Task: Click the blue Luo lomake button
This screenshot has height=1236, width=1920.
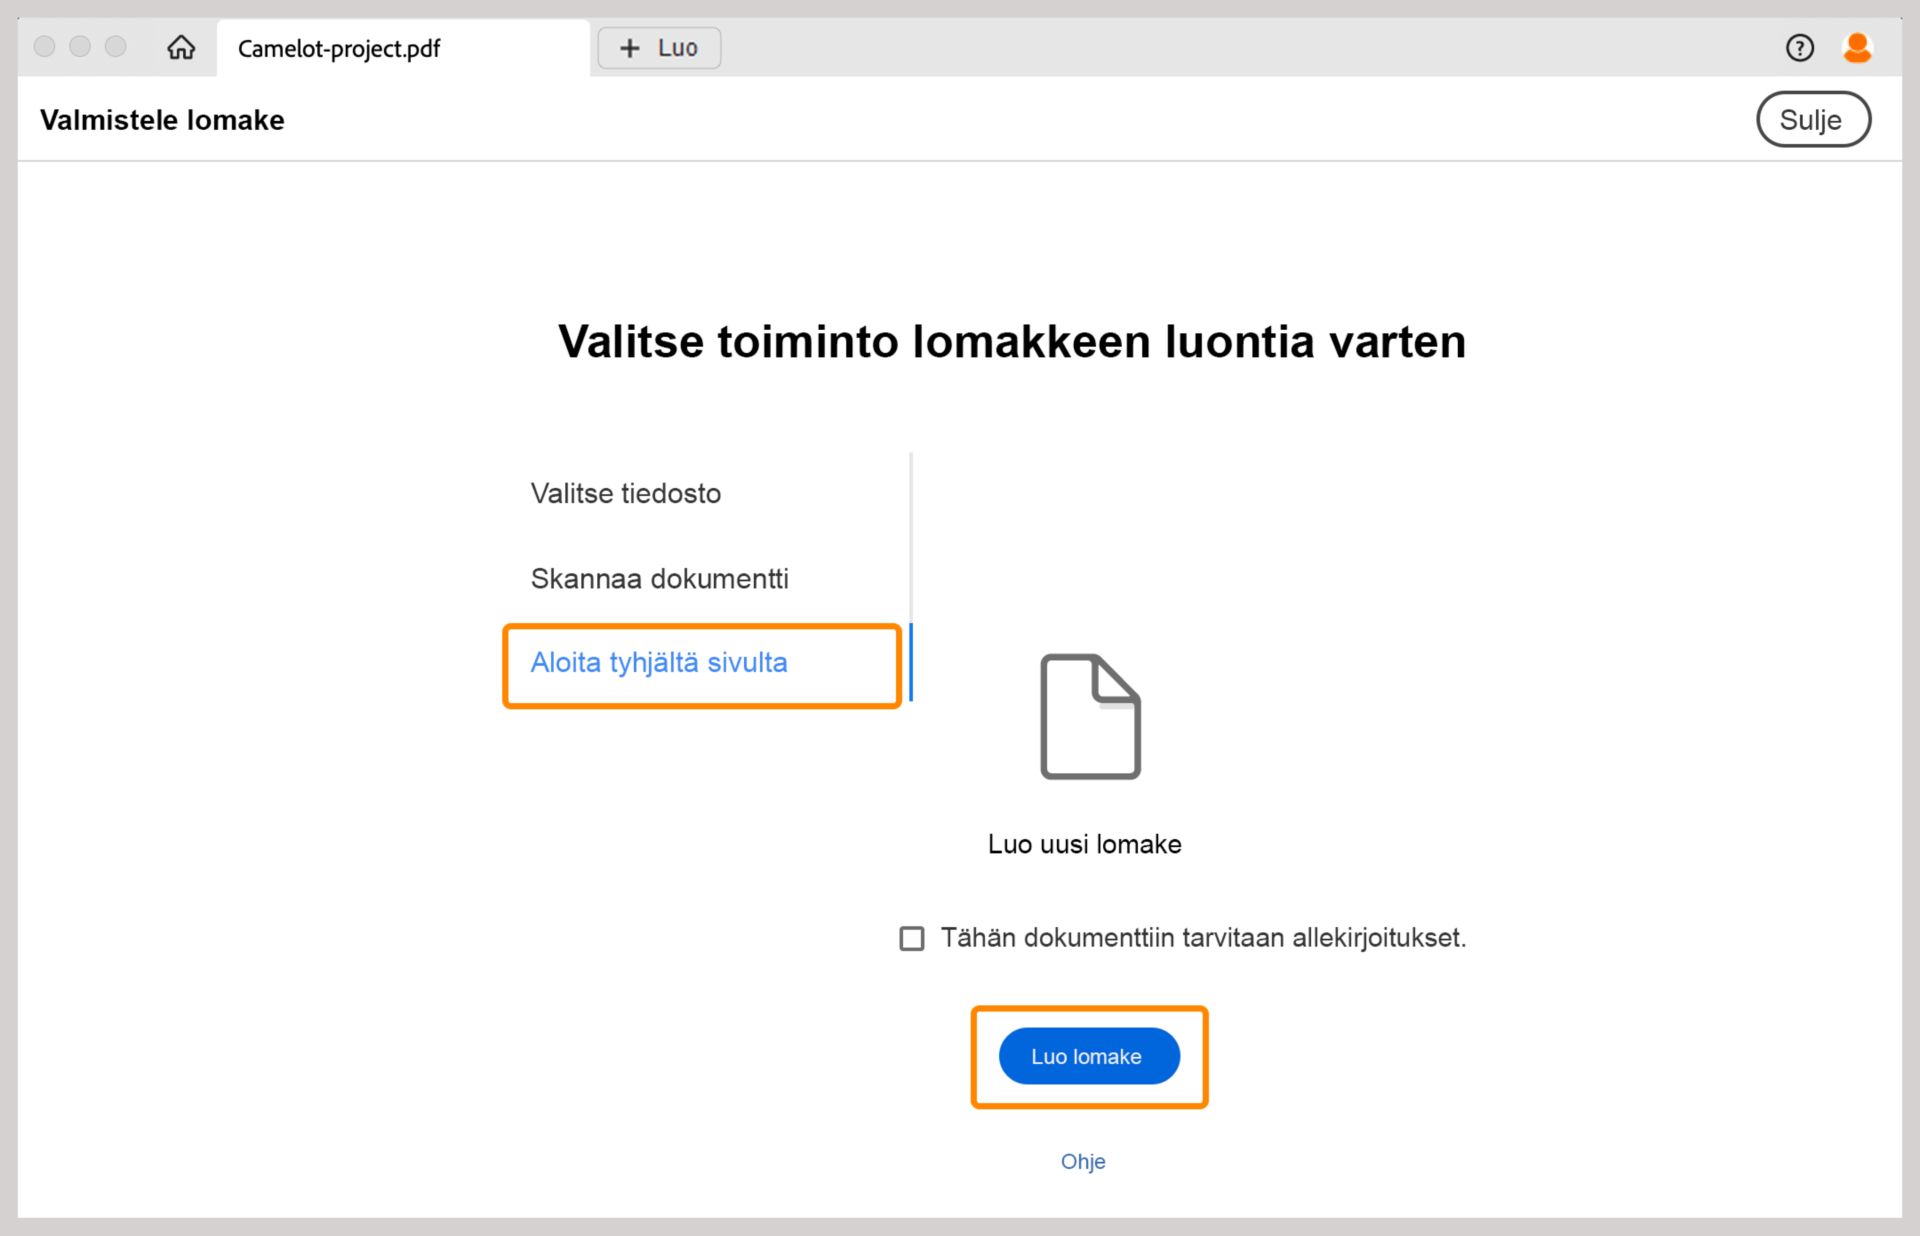Action: click(x=1088, y=1056)
